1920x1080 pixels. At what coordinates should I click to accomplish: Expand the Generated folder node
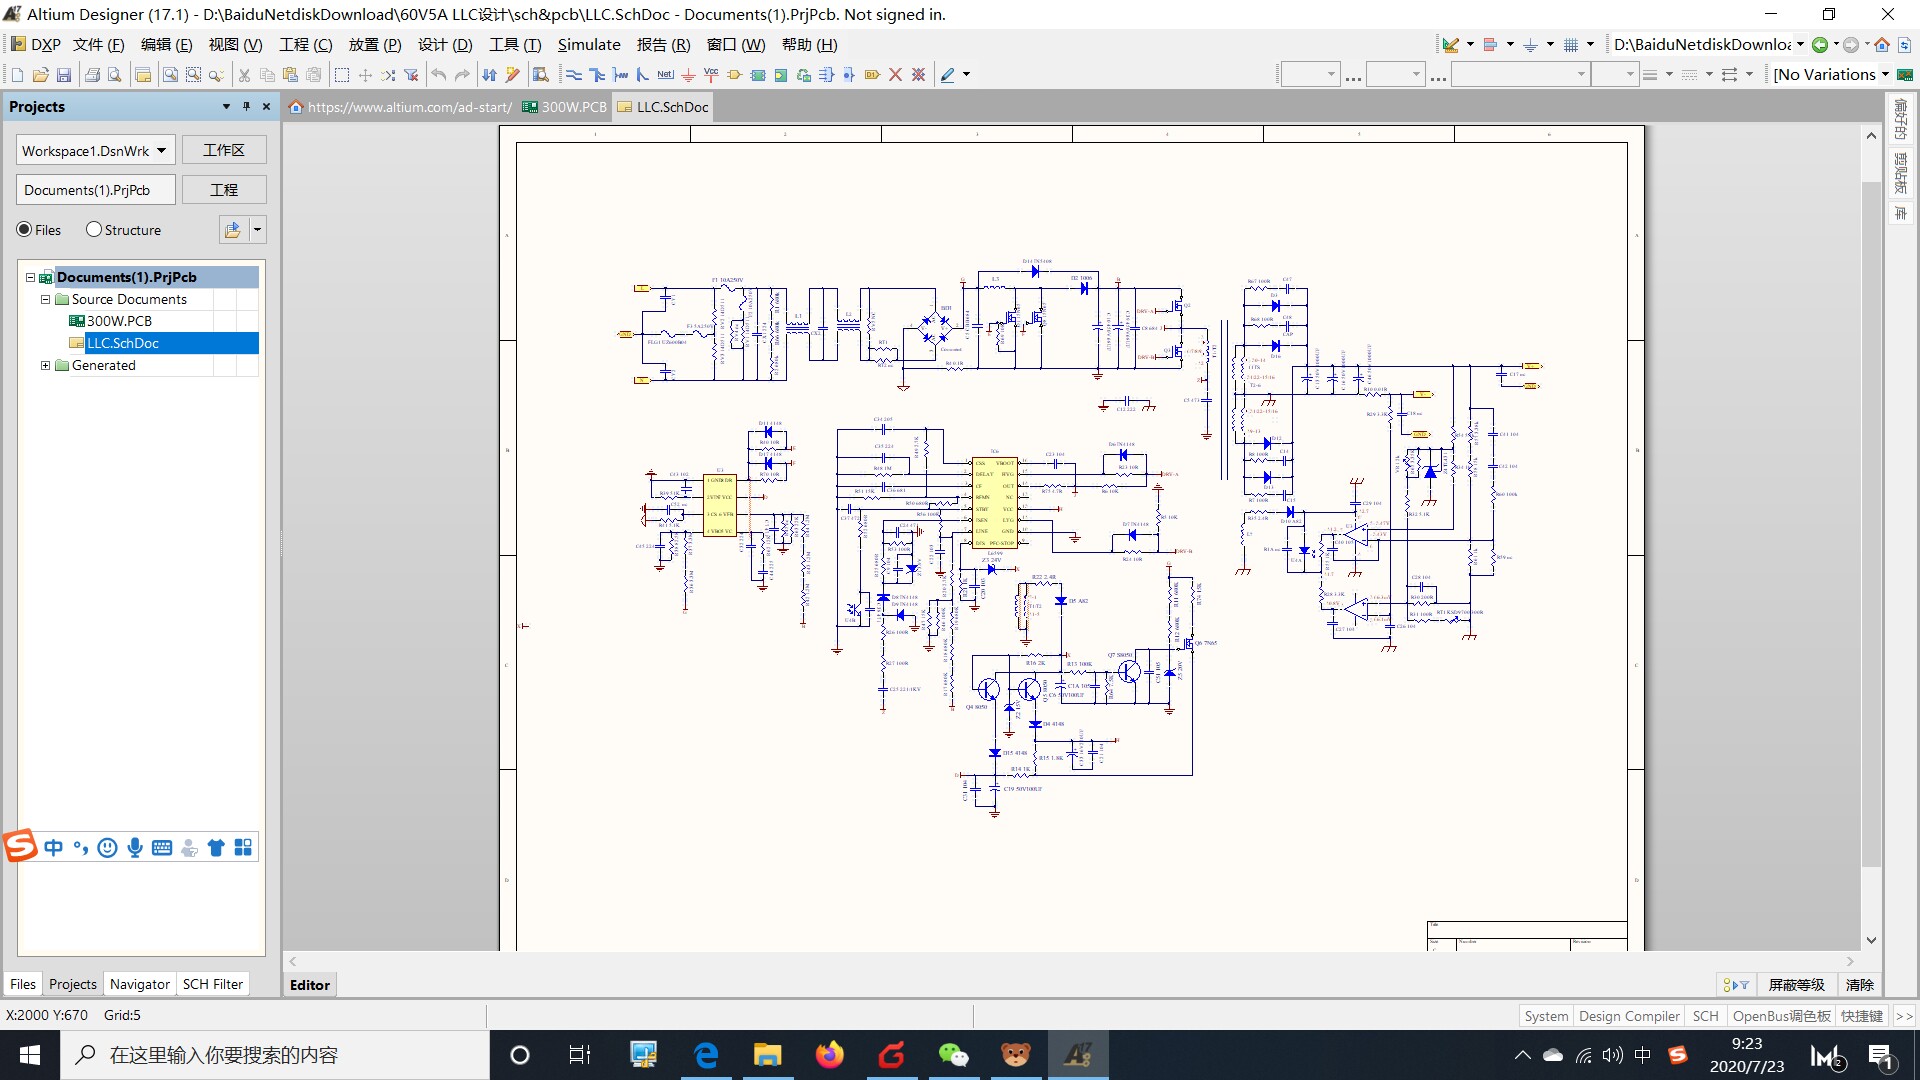45,366
